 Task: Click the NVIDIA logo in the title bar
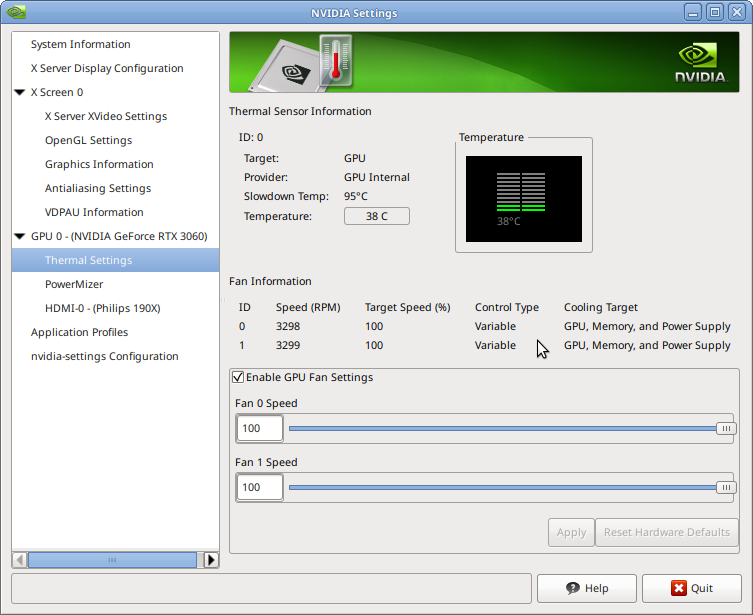[x=14, y=13]
